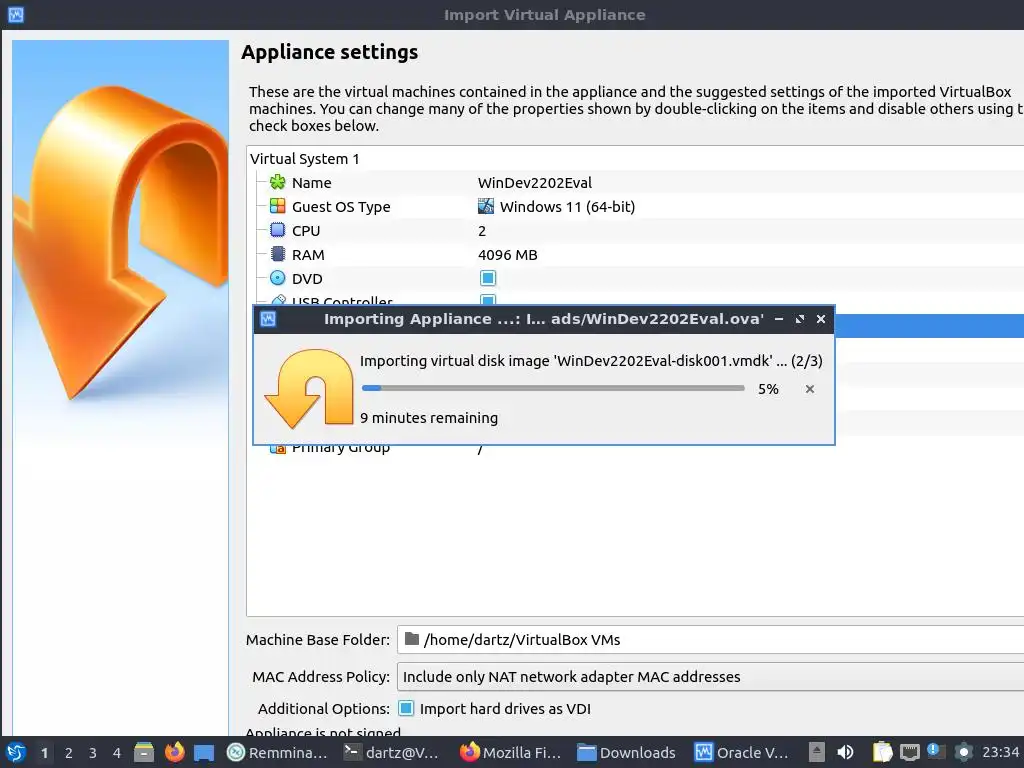Switch to workspace 3
Viewport: 1024px width, 768px height.
[x=93, y=752]
